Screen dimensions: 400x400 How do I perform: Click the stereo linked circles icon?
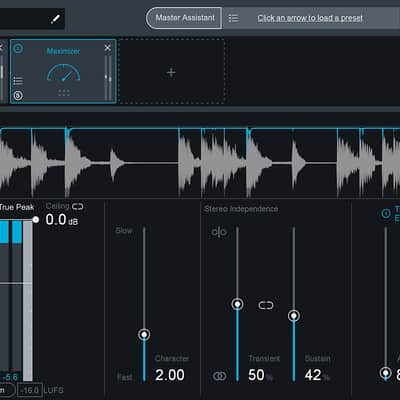pyautogui.click(x=219, y=376)
